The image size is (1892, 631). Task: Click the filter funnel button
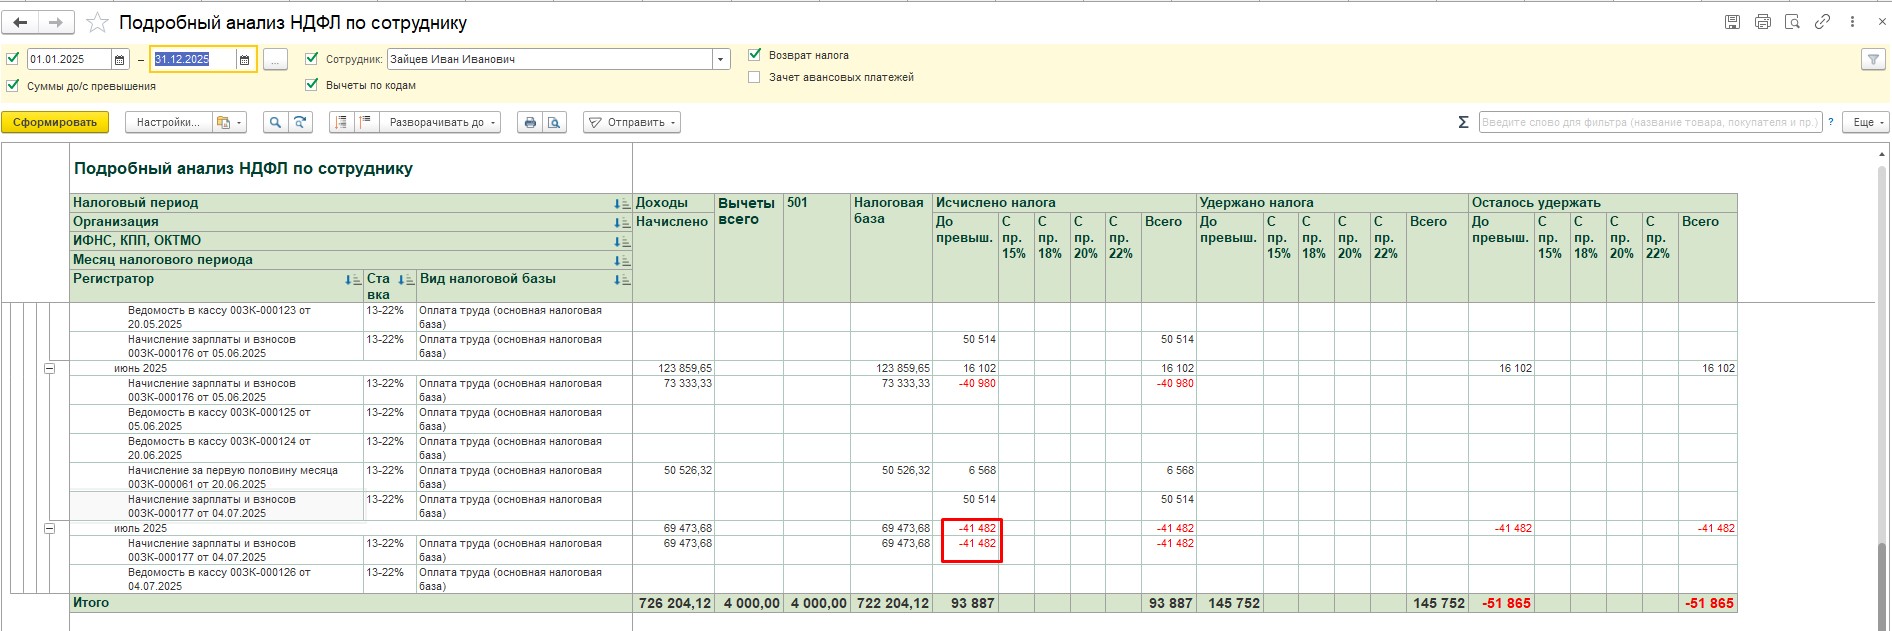pyautogui.click(x=1873, y=60)
